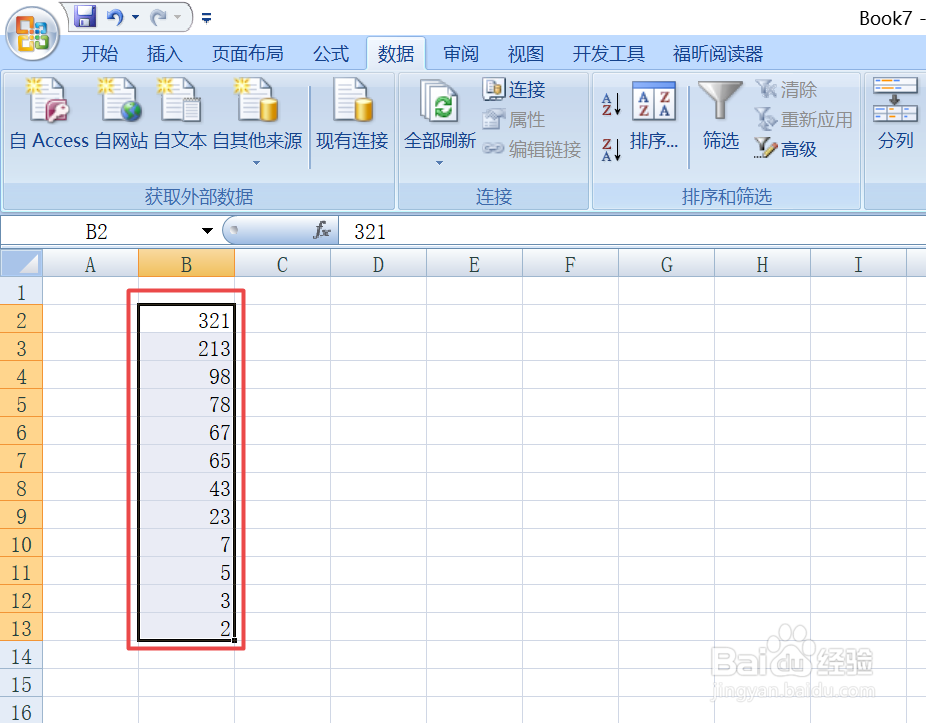Open the 排序 sort dialog
The image size is (926, 723).
pyautogui.click(x=654, y=116)
